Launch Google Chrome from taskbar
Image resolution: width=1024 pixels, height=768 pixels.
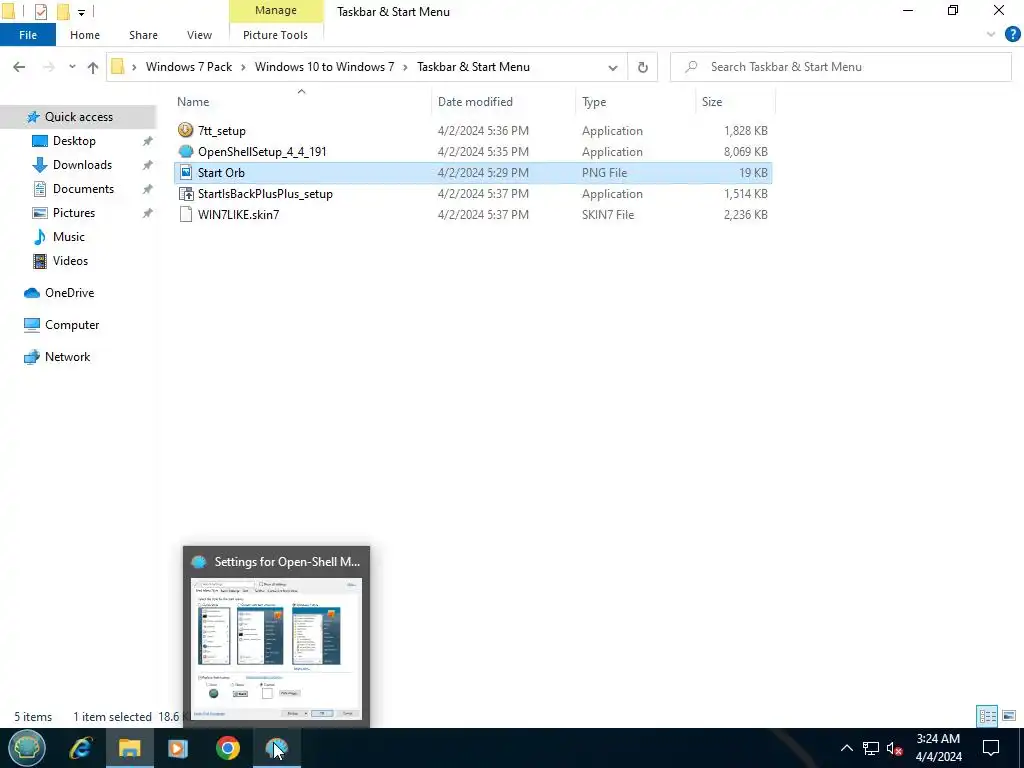[x=228, y=748]
